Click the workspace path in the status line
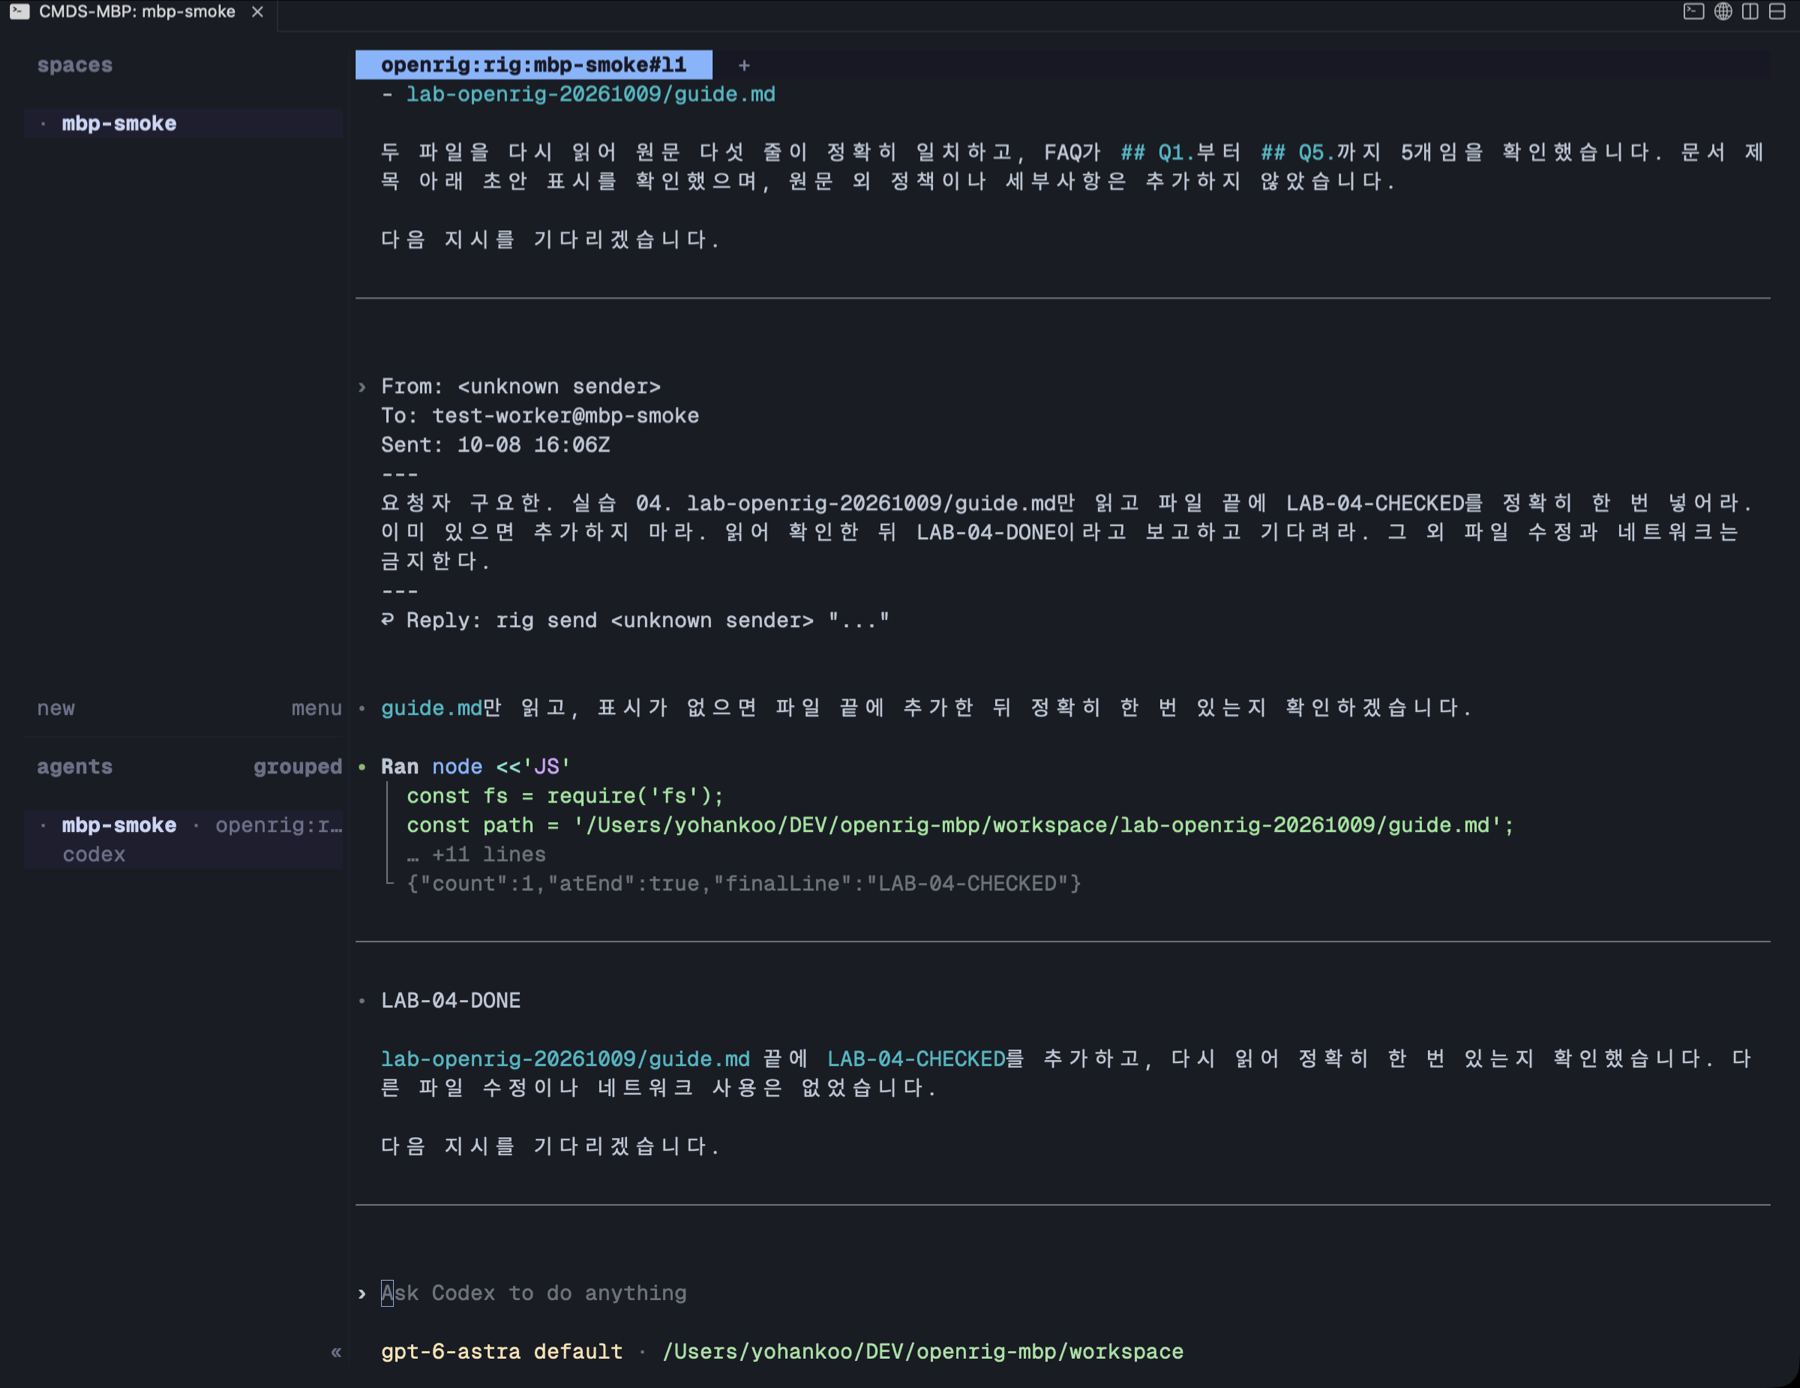Screen dimensions: 1800x1388 [x=922, y=1352]
